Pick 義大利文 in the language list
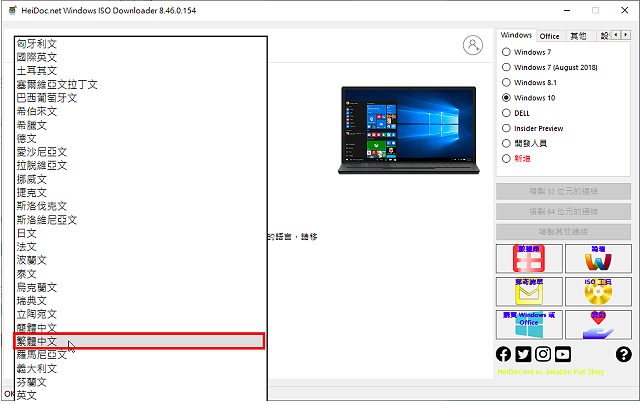 click(141, 369)
